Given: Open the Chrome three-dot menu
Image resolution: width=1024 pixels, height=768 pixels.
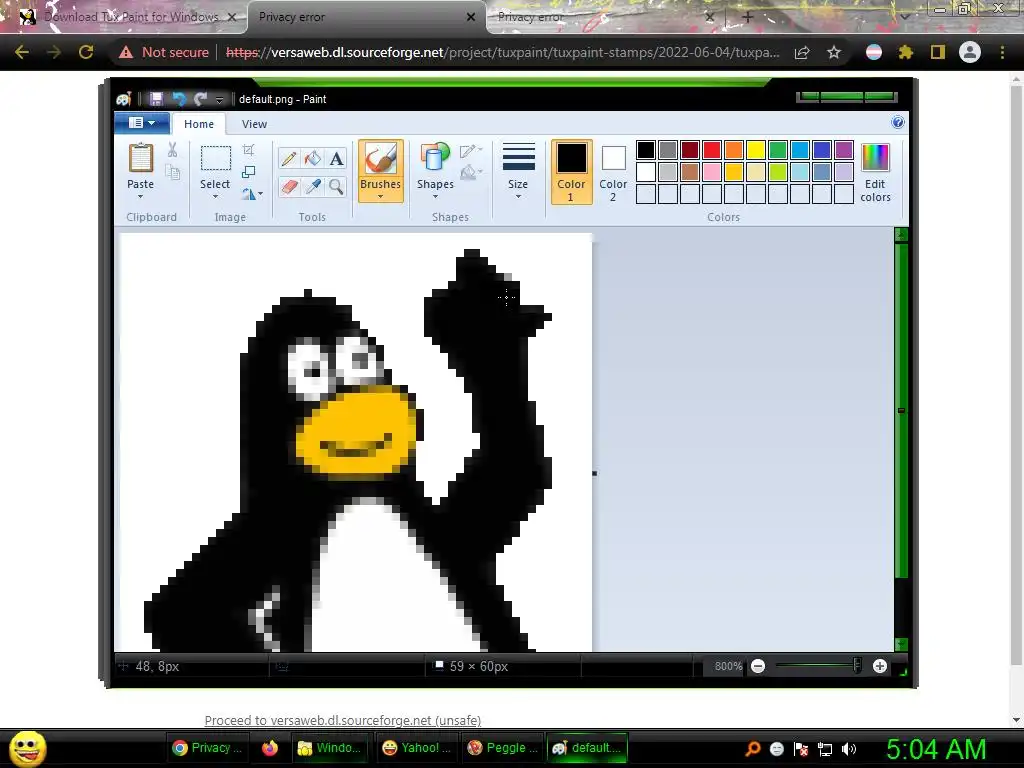Looking at the screenshot, I should pyautogui.click(x=1002, y=52).
